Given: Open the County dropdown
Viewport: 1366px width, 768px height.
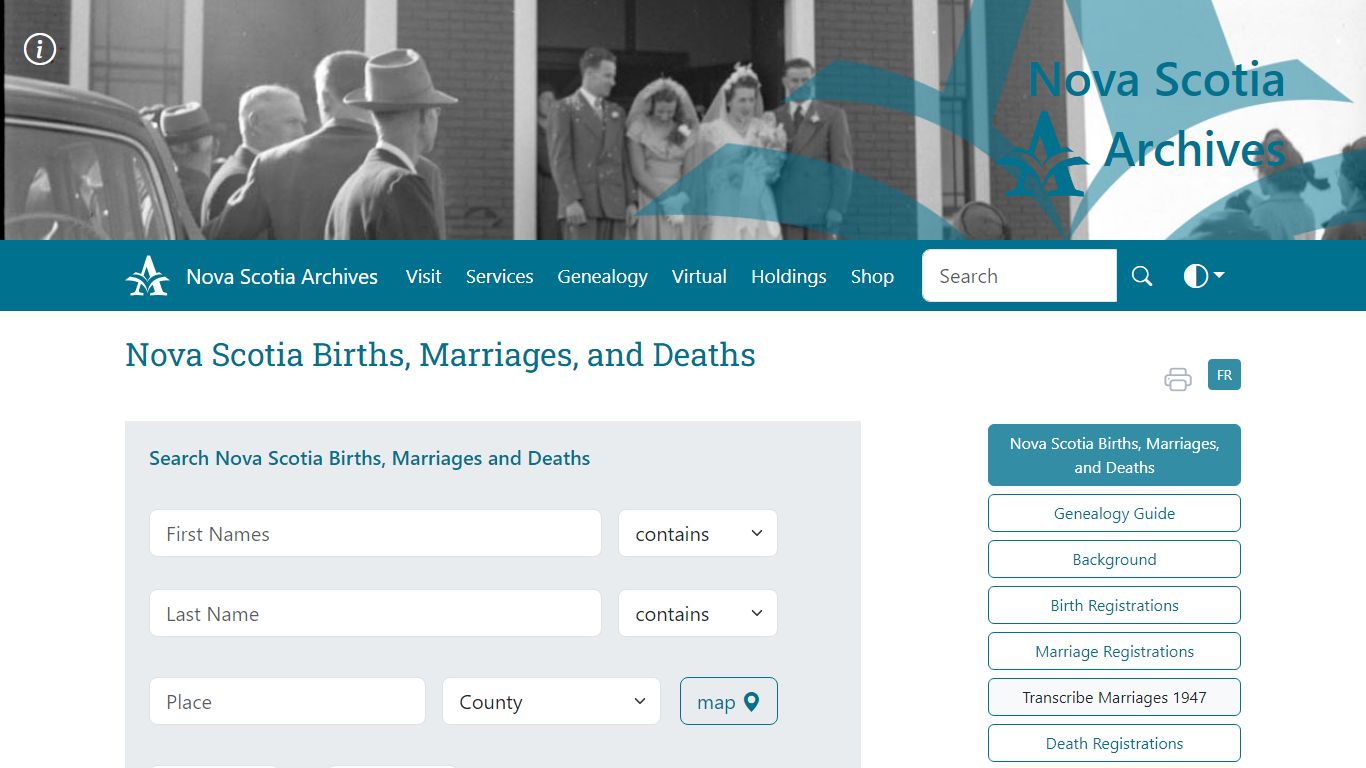Looking at the screenshot, I should pos(551,702).
